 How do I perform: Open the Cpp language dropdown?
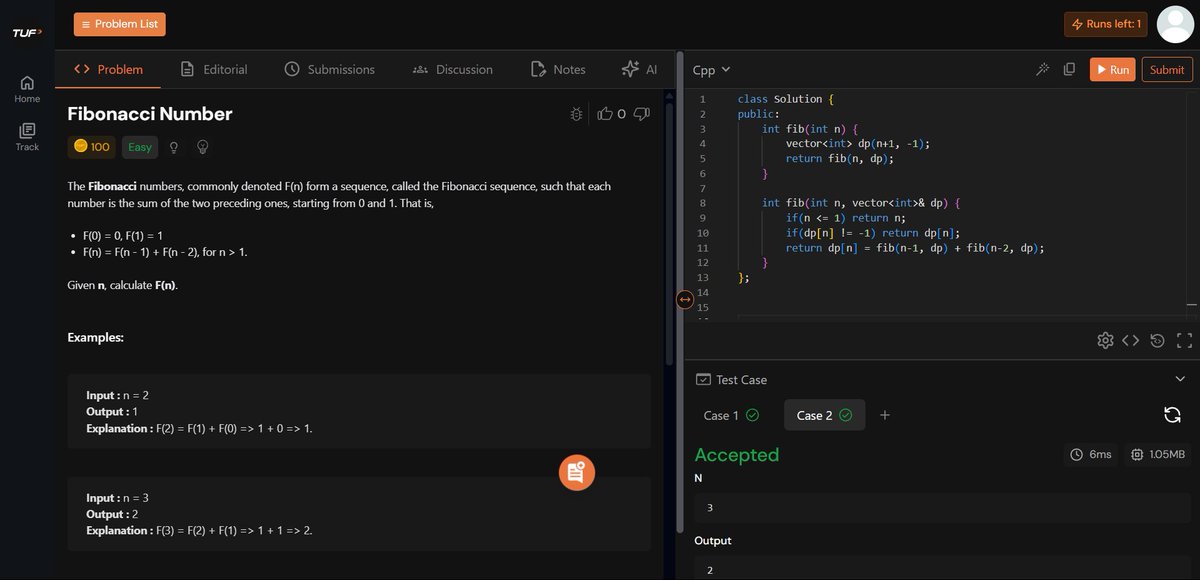pyautogui.click(x=711, y=70)
